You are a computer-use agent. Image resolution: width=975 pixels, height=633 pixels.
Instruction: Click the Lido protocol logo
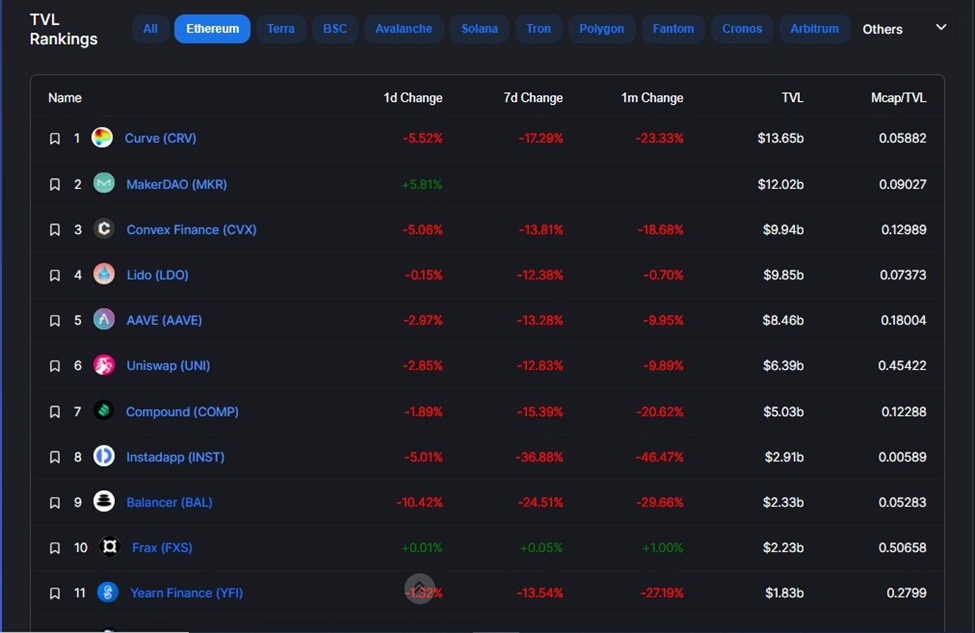click(x=104, y=274)
